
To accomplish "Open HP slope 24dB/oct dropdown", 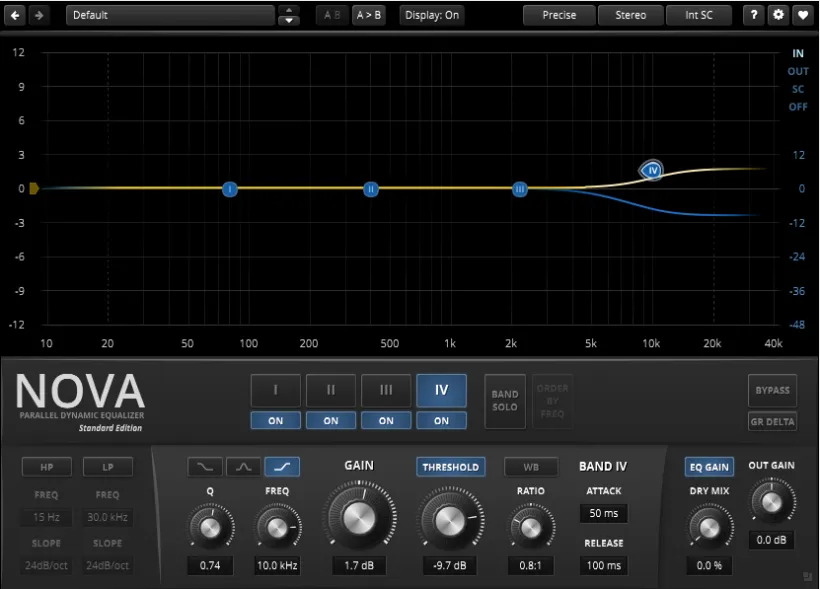I will point(47,565).
